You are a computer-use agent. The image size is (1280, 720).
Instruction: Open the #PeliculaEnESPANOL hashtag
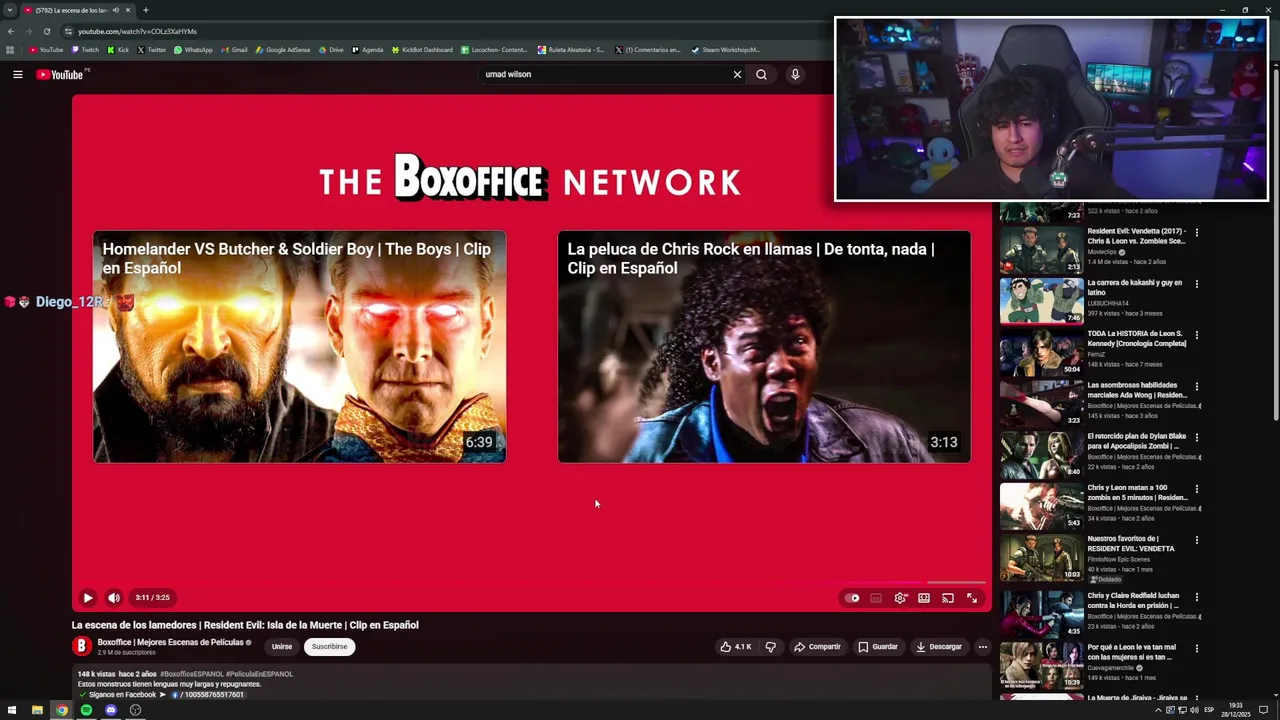tap(259, 674)
